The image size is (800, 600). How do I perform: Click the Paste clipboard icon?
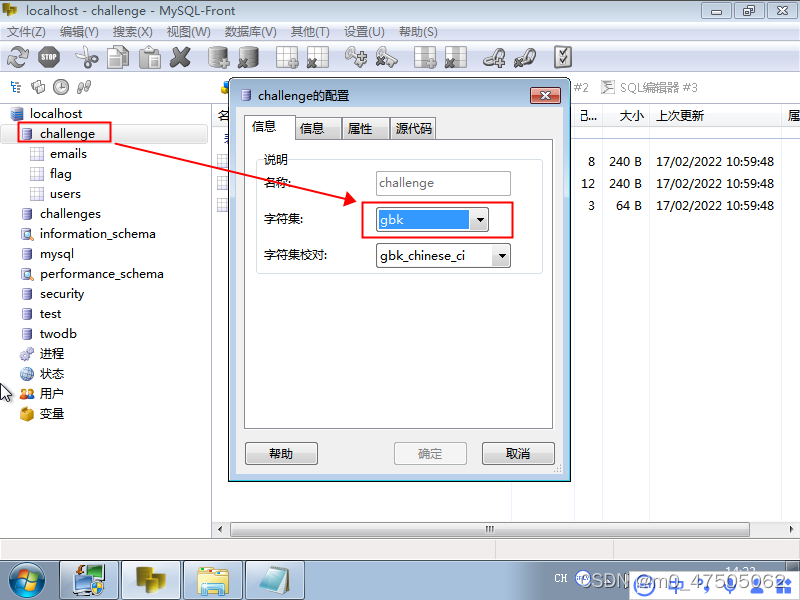tap(149, 57)
